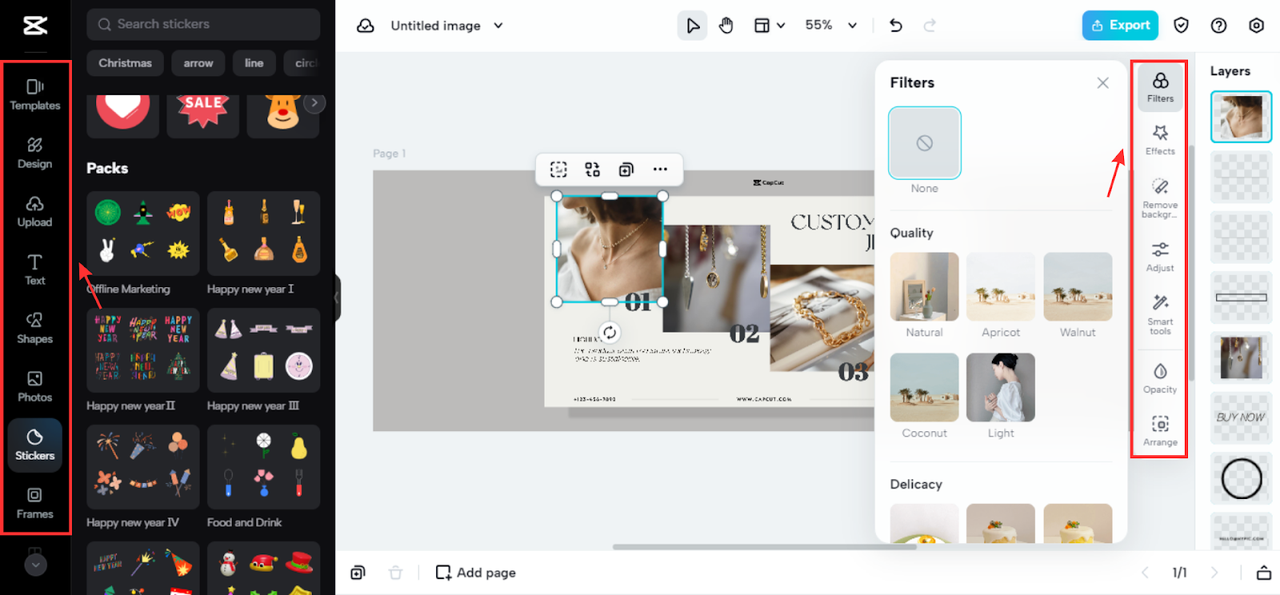The height and width of the screenshot is (595, 1280).
Task: Undo the last action
Action: click(896, 25)
